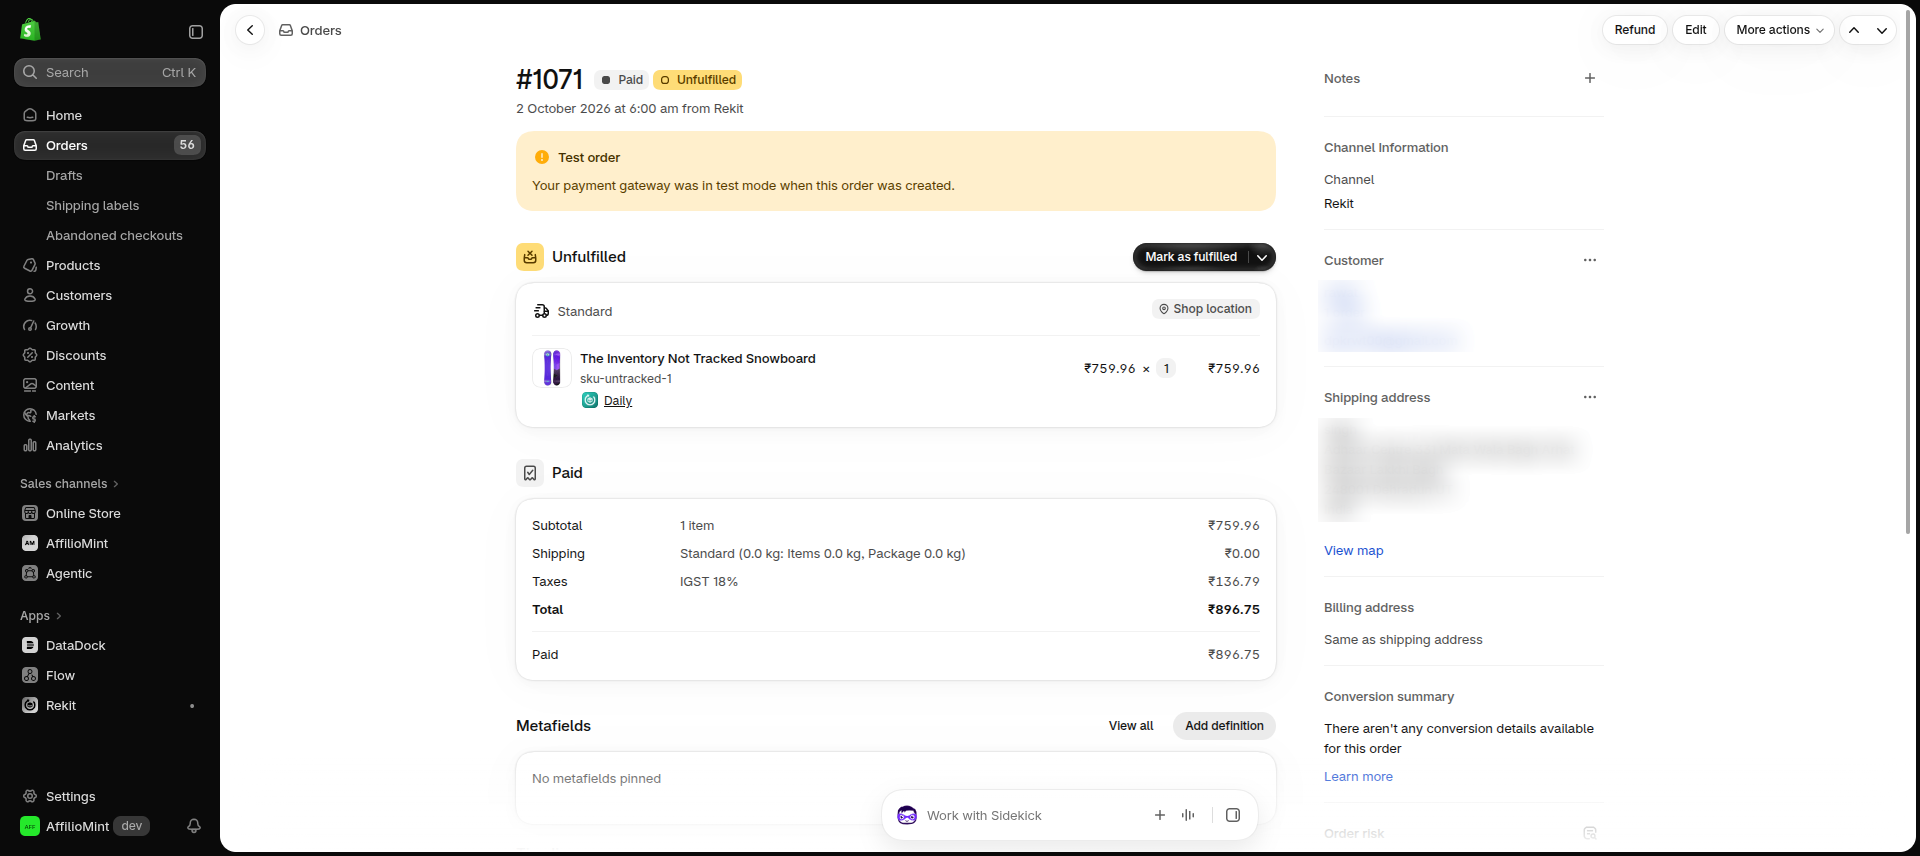
Task: Open Shipping address three-dot menu
Action: pyautogui.click(x=1590, y=397)
